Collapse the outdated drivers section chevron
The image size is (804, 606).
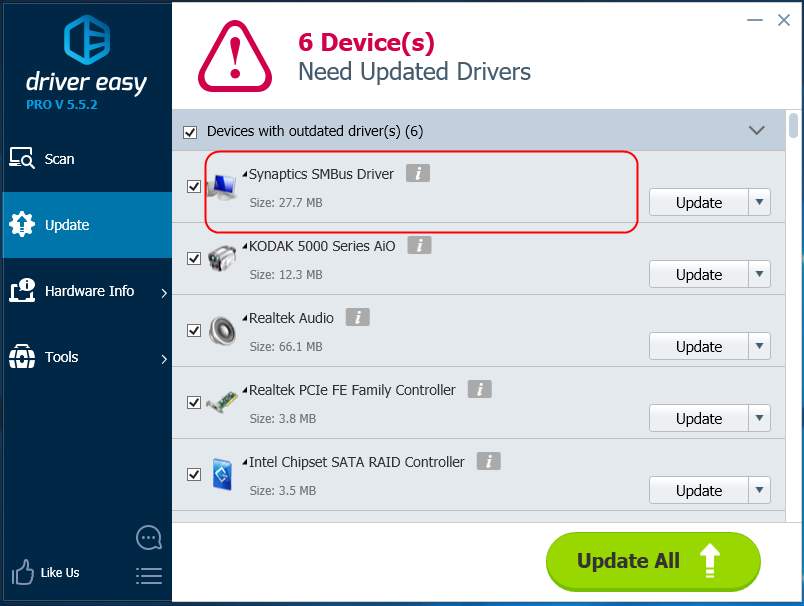(756, 130)
